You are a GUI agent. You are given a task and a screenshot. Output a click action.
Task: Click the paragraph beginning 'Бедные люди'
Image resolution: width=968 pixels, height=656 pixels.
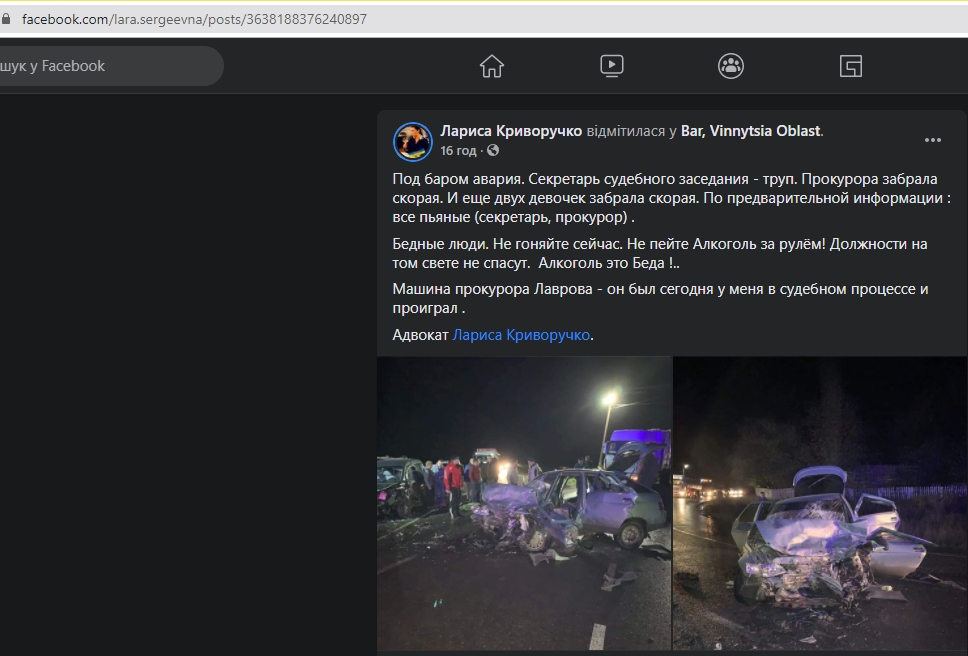(x=660, y=254)
